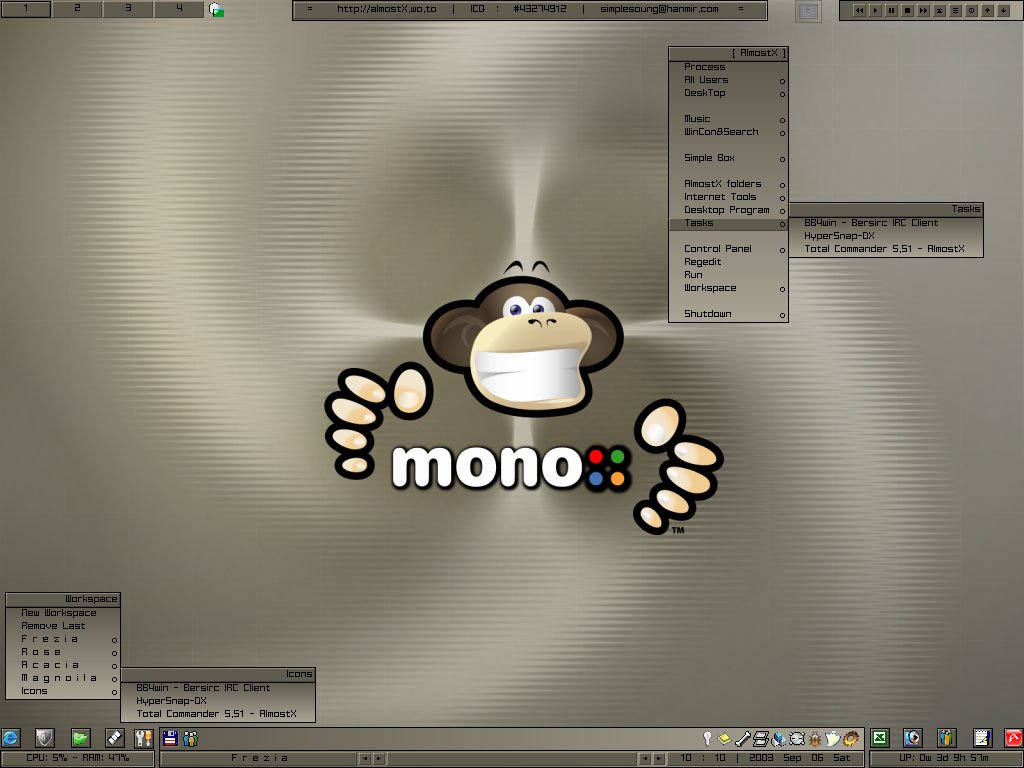The width and height of the screenshot is (1024, 768).
Task: Open the media player shortcut icon
Action: coord(912,738)
